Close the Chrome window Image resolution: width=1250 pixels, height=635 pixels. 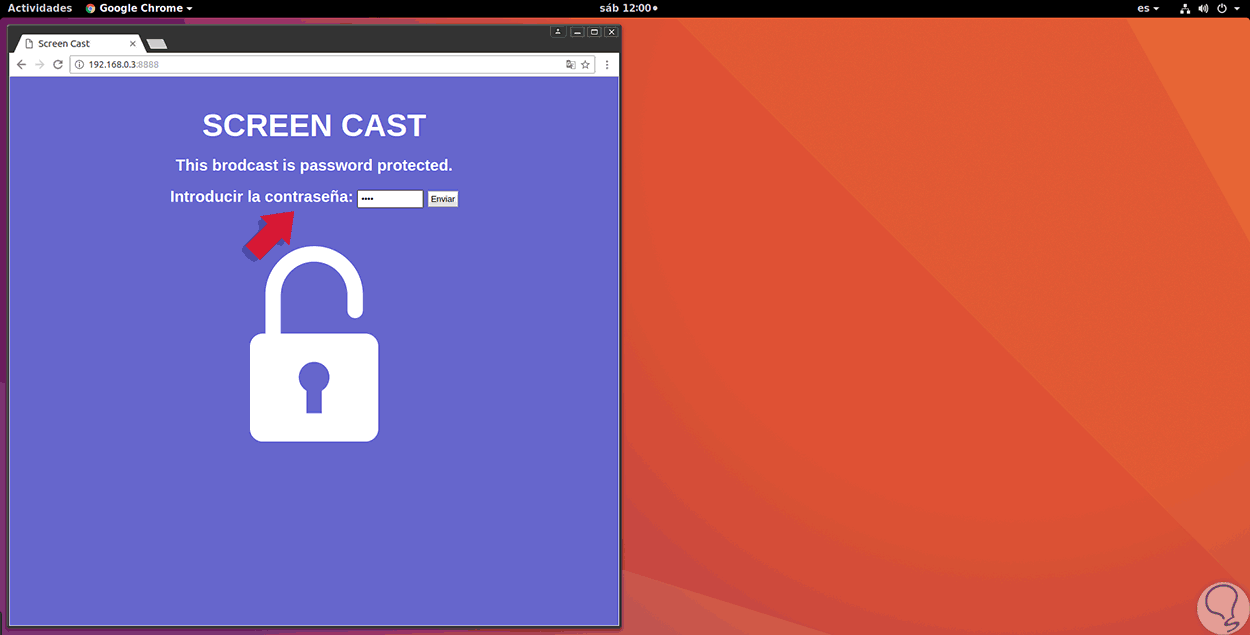(x=611, y=32)
